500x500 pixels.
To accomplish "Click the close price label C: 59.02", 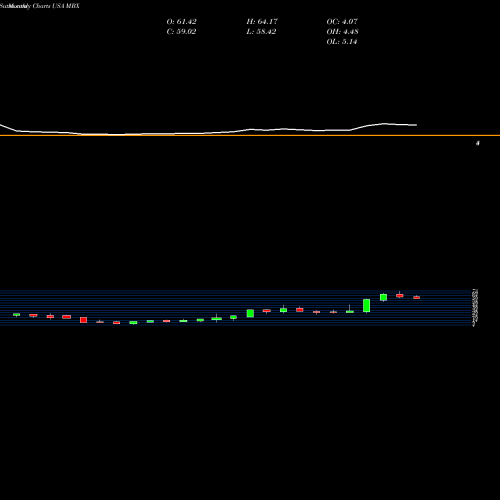I will tap(181, 32).
